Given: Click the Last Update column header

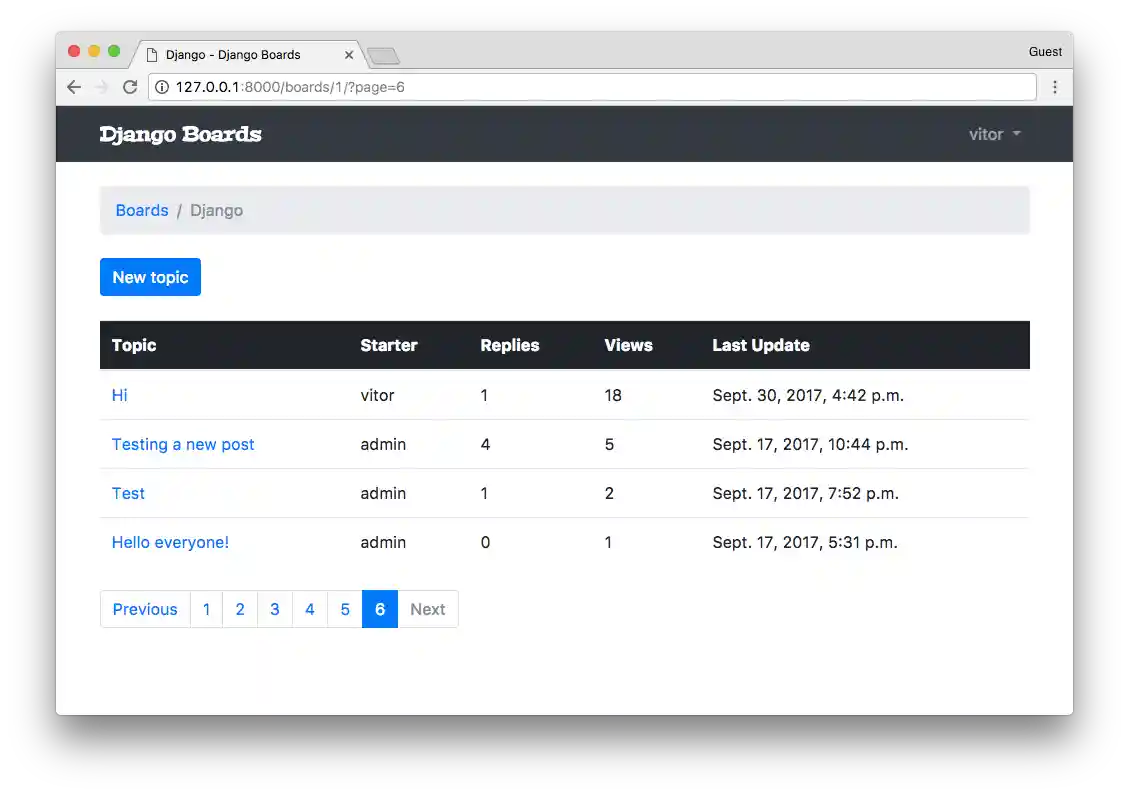Looking at the screenshot, I should click(x=761, y=345).
